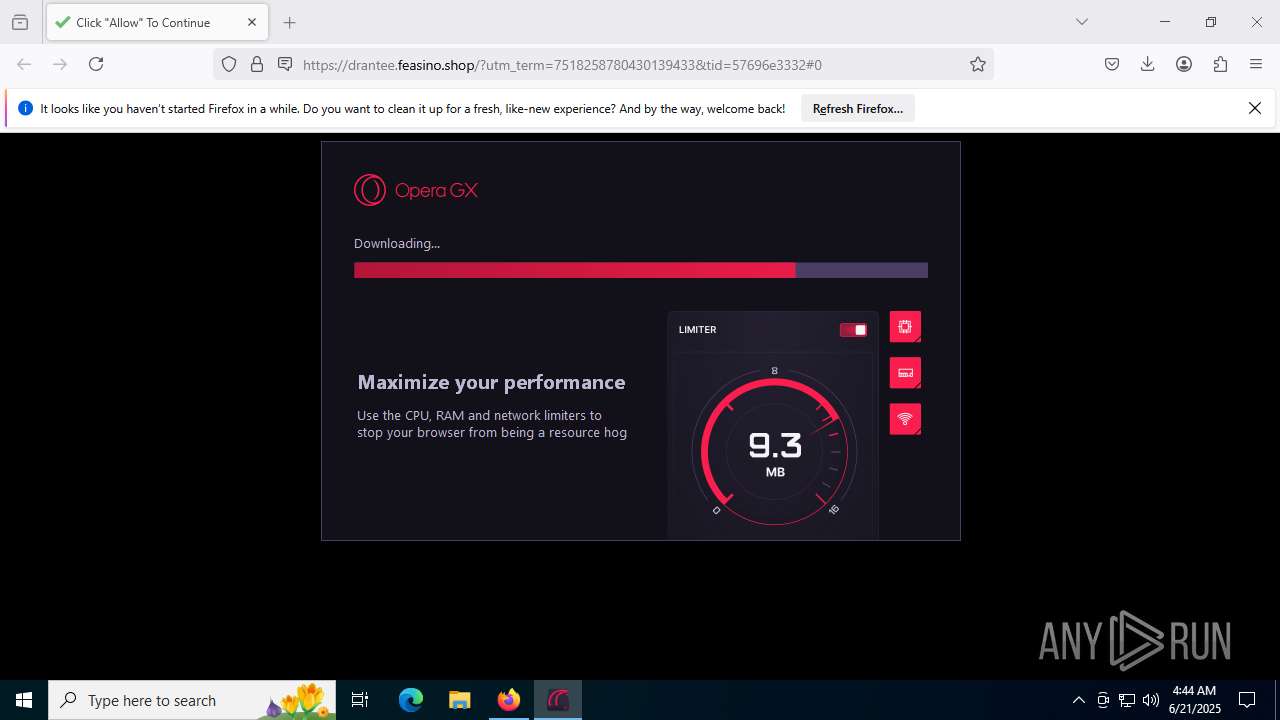Go back one page in Firefox
The image size is (1280, 720).
point(24,64)
